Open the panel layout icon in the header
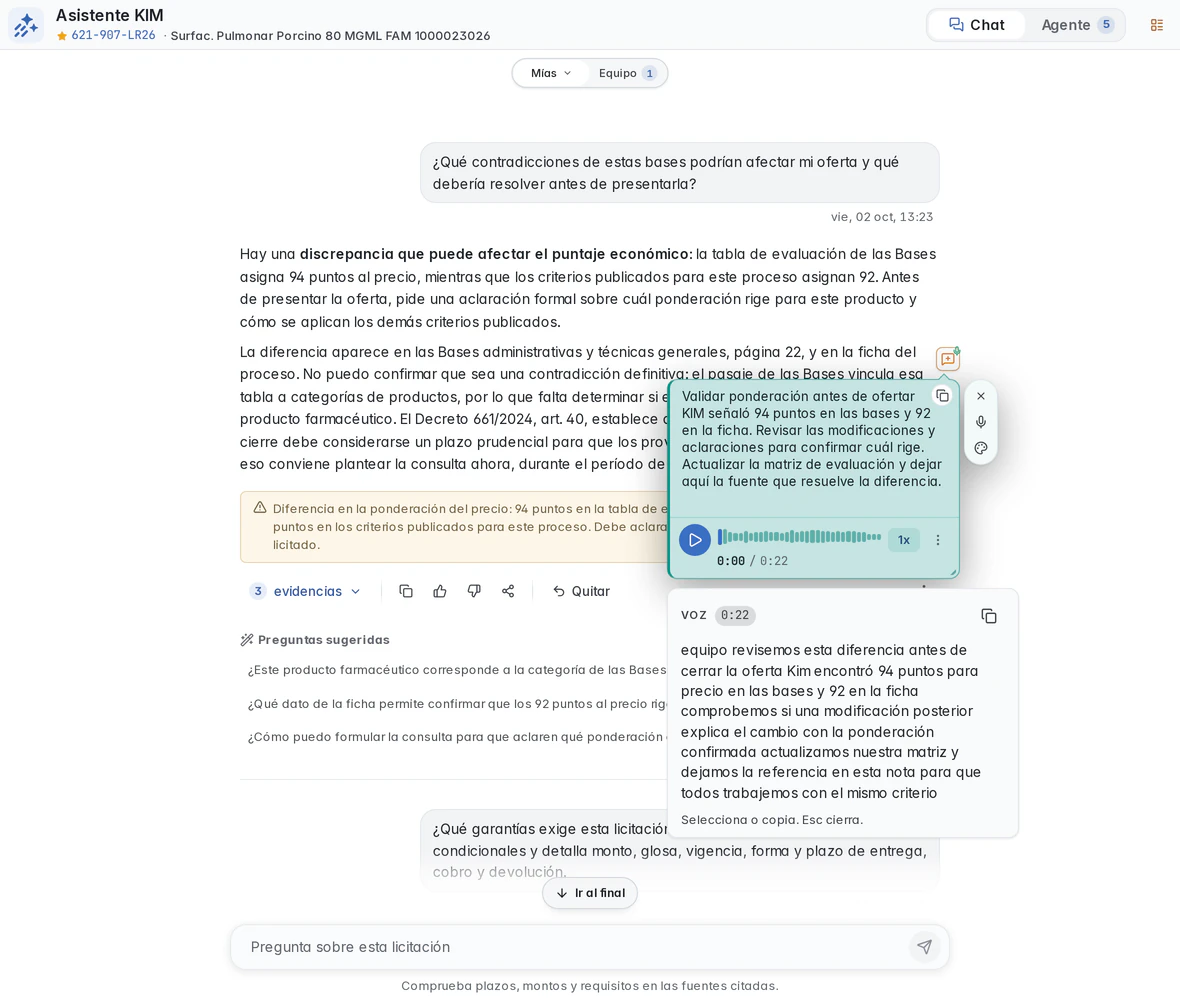 tap(1157, 25)
